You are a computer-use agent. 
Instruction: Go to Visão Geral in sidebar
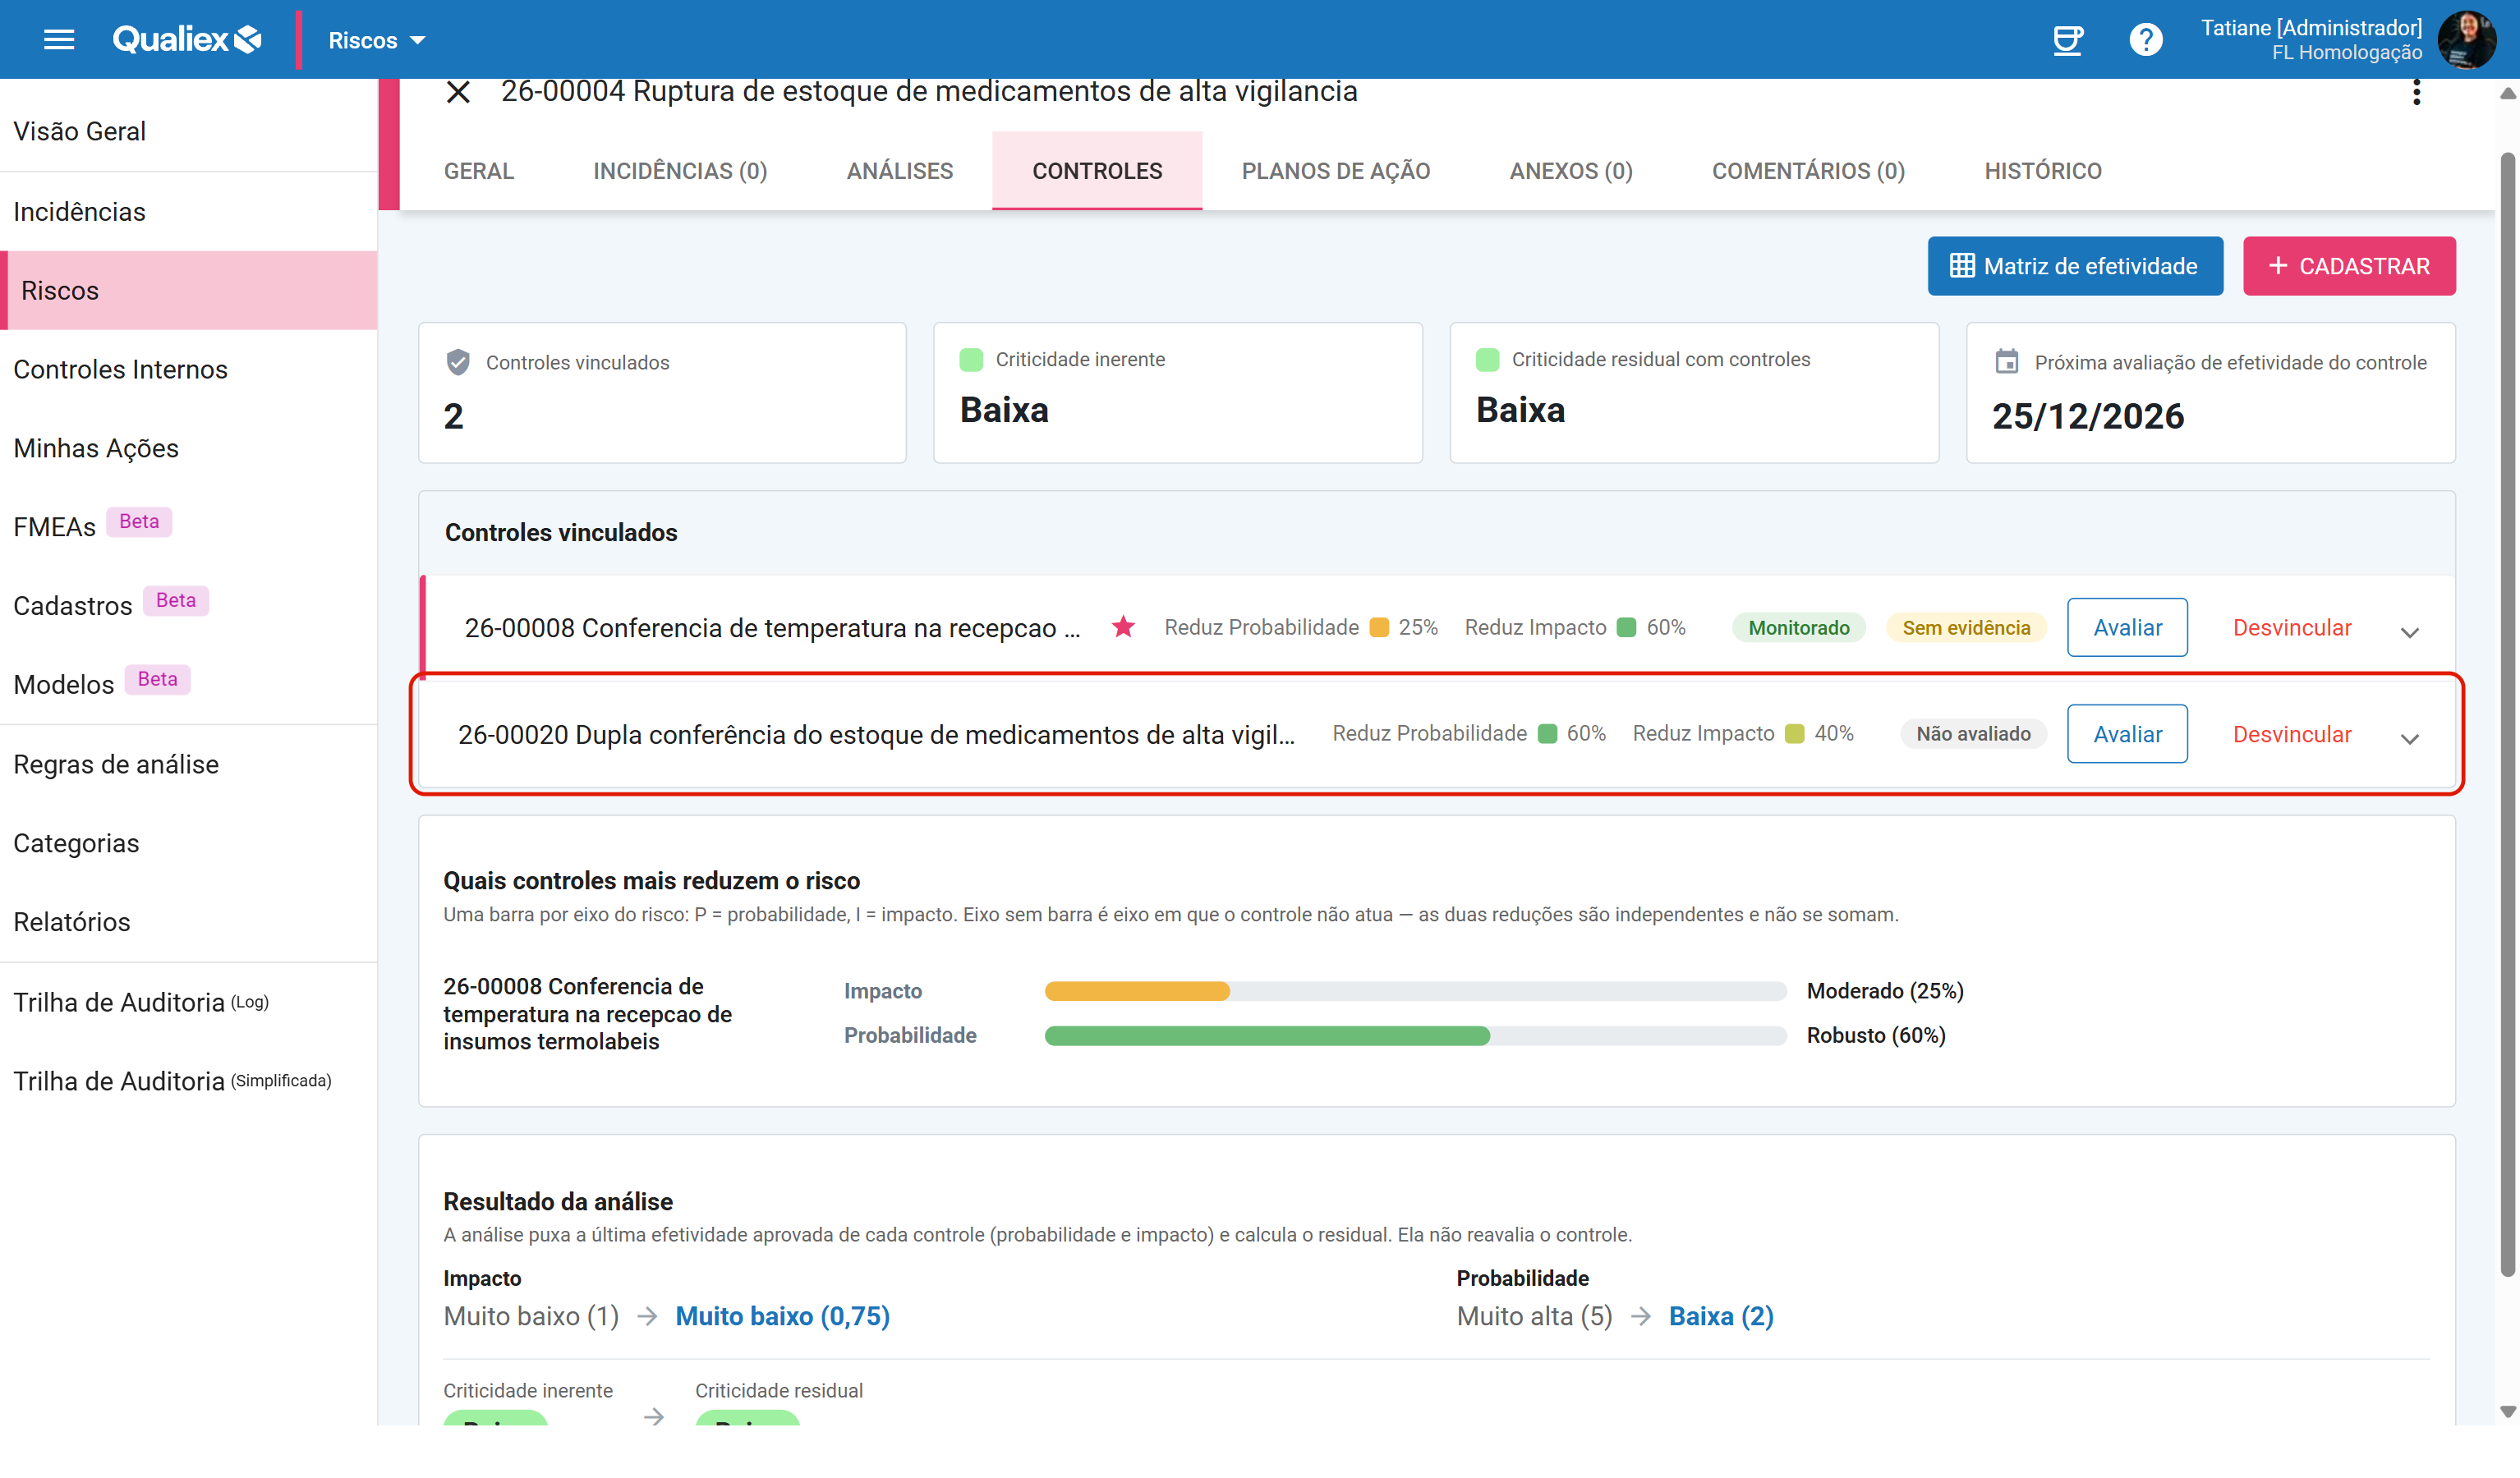189,131
